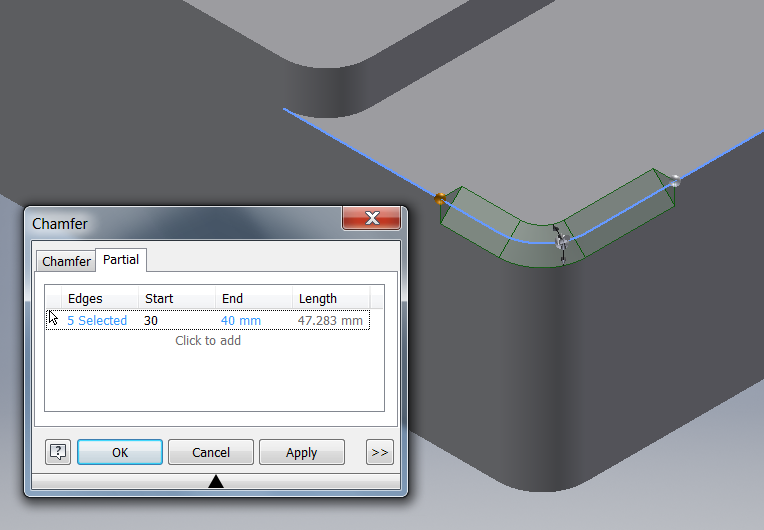Screen dimensions: 764x530
Task: Collapse dialog using the black triangle
Action: pos(215,482)
